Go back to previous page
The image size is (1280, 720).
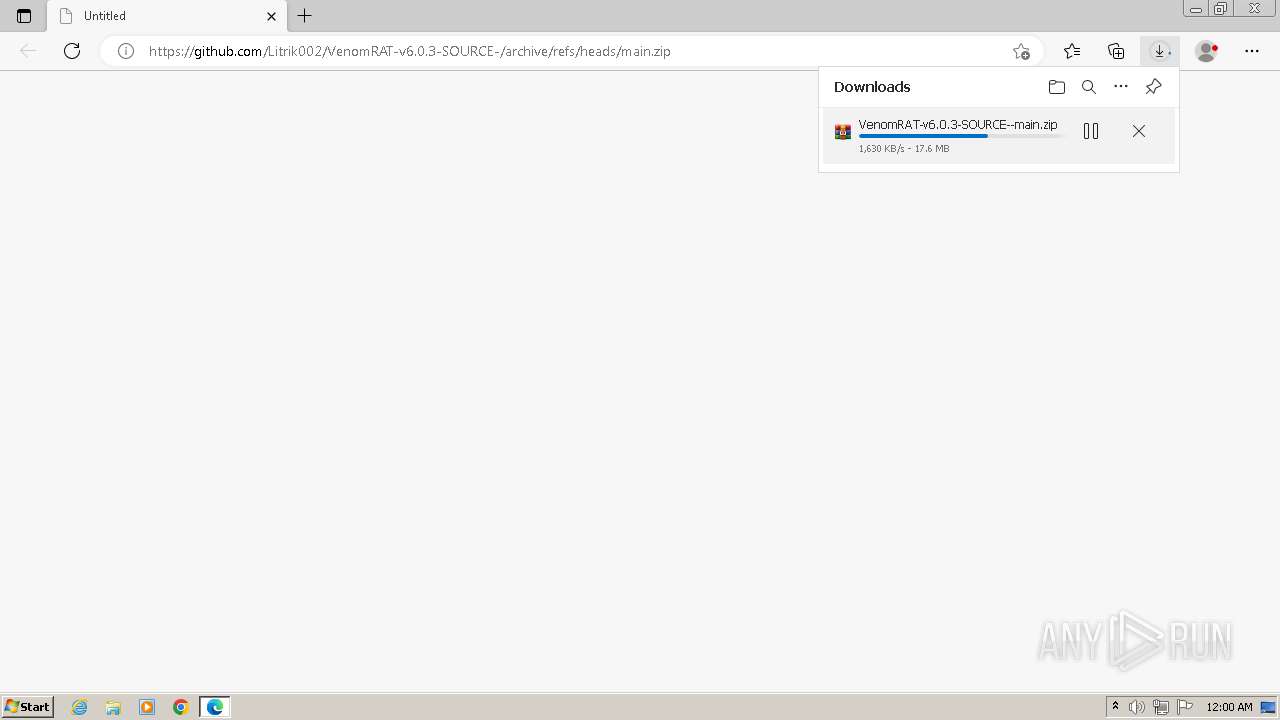(x=28, y=51)
